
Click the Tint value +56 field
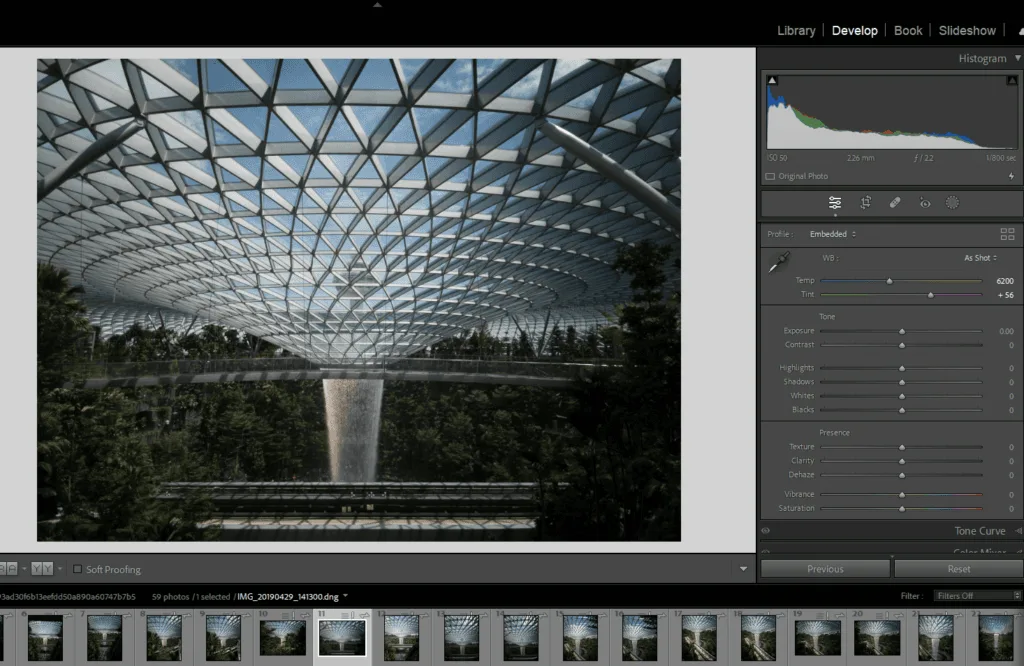(x=1006, y=295)
